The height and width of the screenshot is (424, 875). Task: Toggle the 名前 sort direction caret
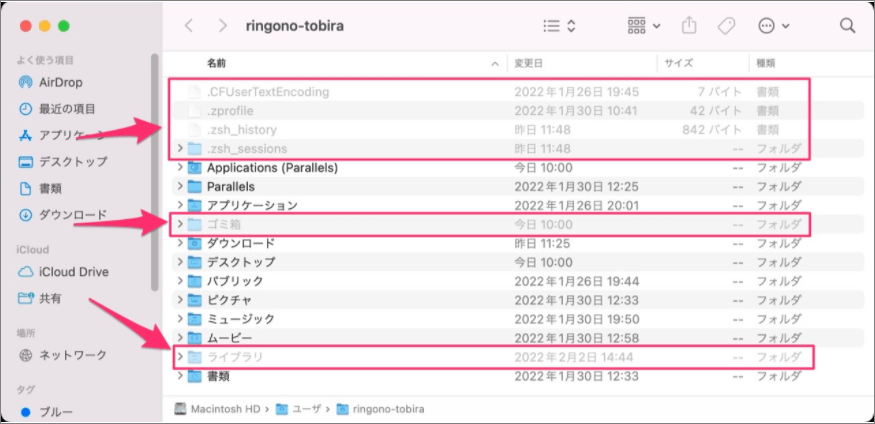point(494,64)
